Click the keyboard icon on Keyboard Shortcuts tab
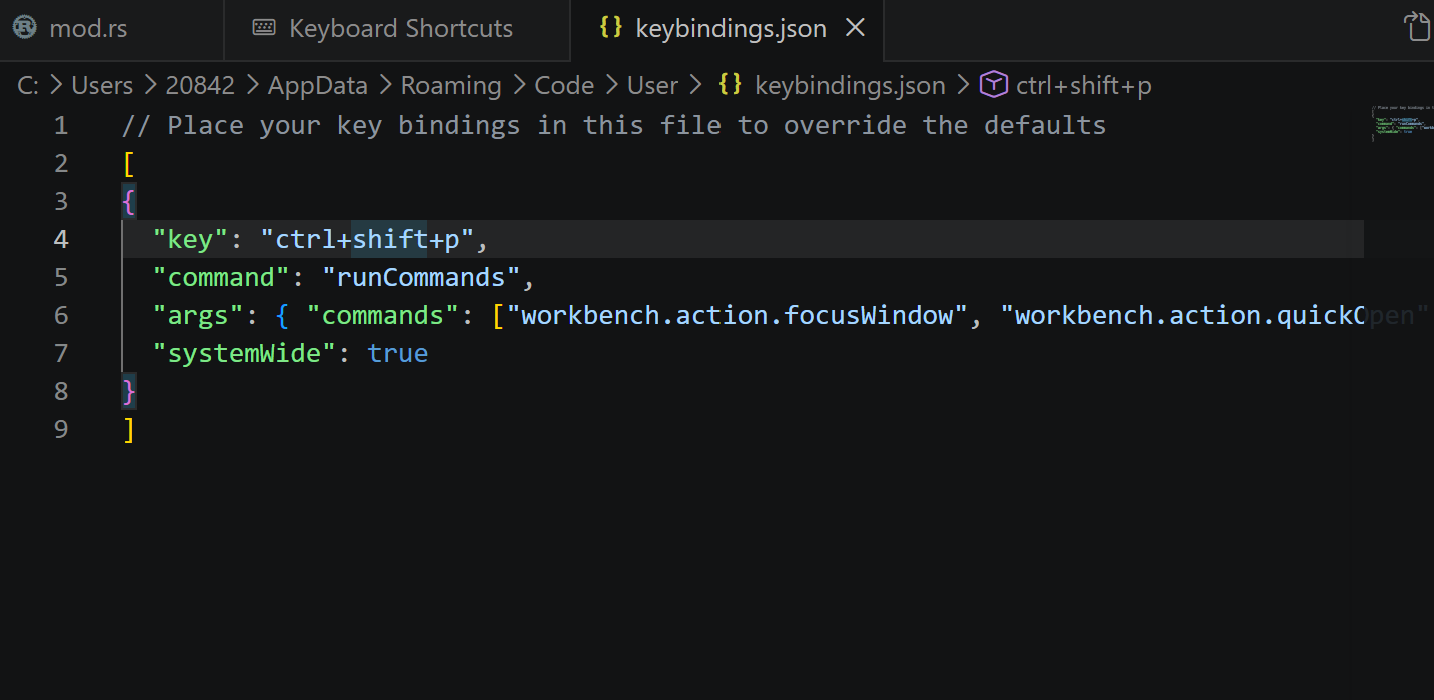The width and height of the screenshot is (1434, 700). tap(264, 28)
